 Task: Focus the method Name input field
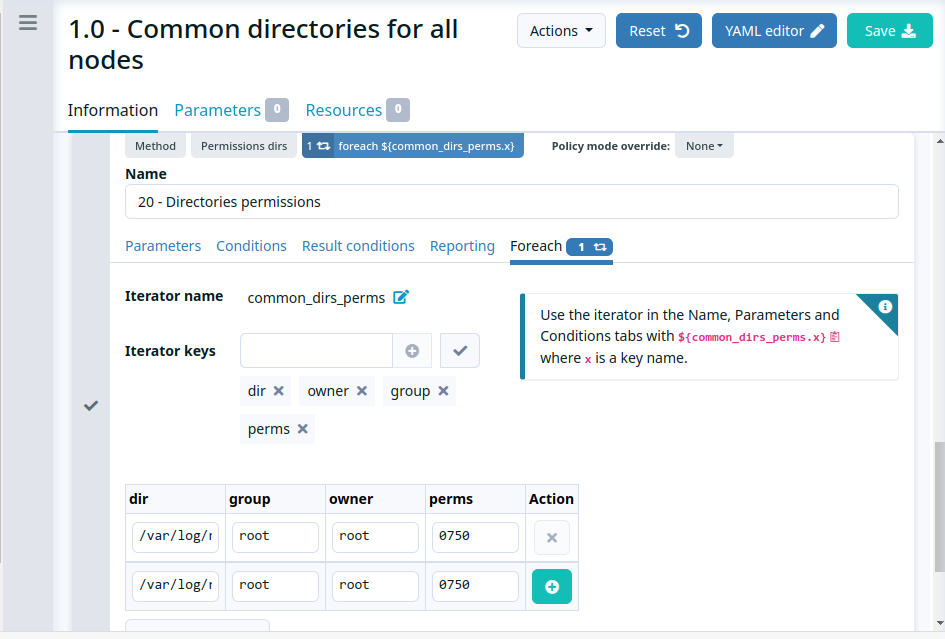click(512, 202)
